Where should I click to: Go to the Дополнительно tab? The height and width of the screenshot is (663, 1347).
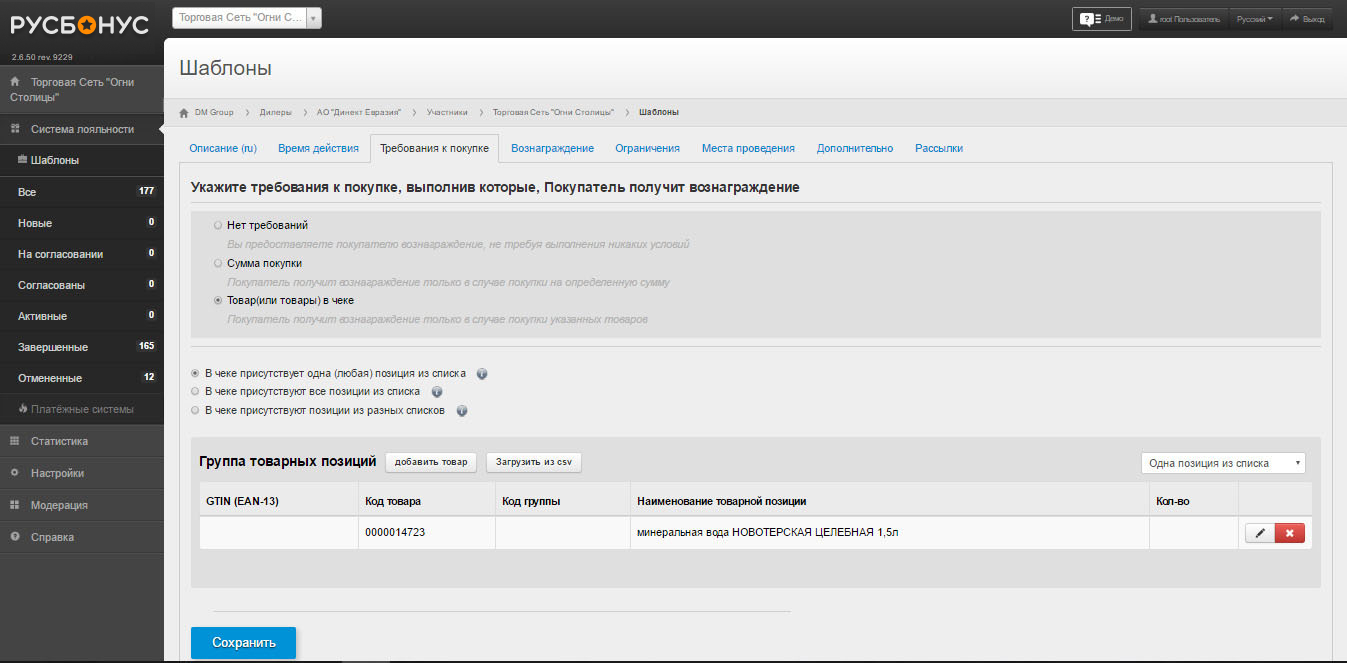(x=855, y=148)
